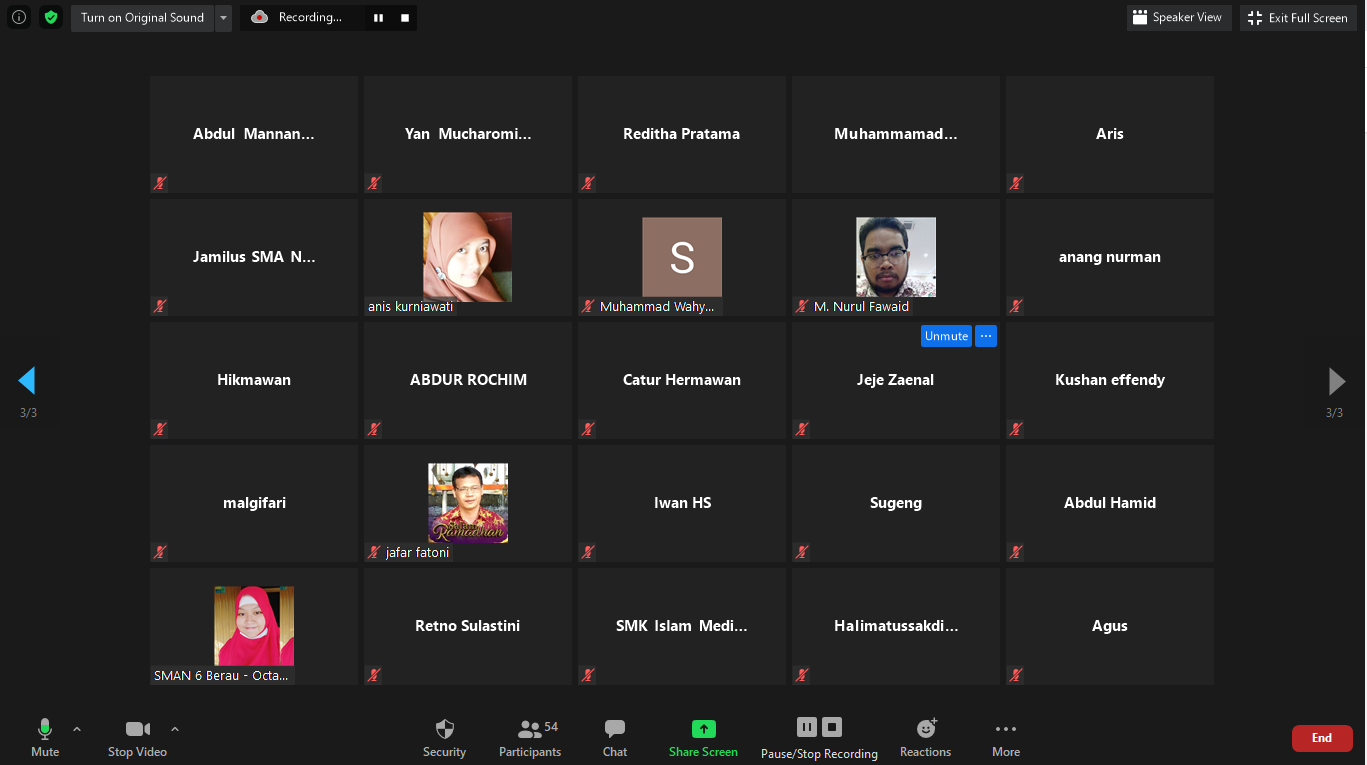Expand audio options arrow next to Mute

tap(77, 729)
